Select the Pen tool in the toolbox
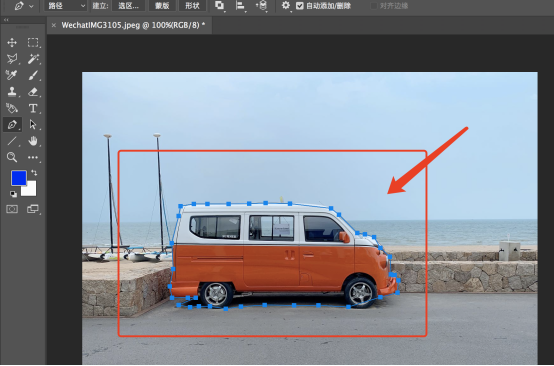This screenshot has width=554, height=366. click(x=12, y=124)
